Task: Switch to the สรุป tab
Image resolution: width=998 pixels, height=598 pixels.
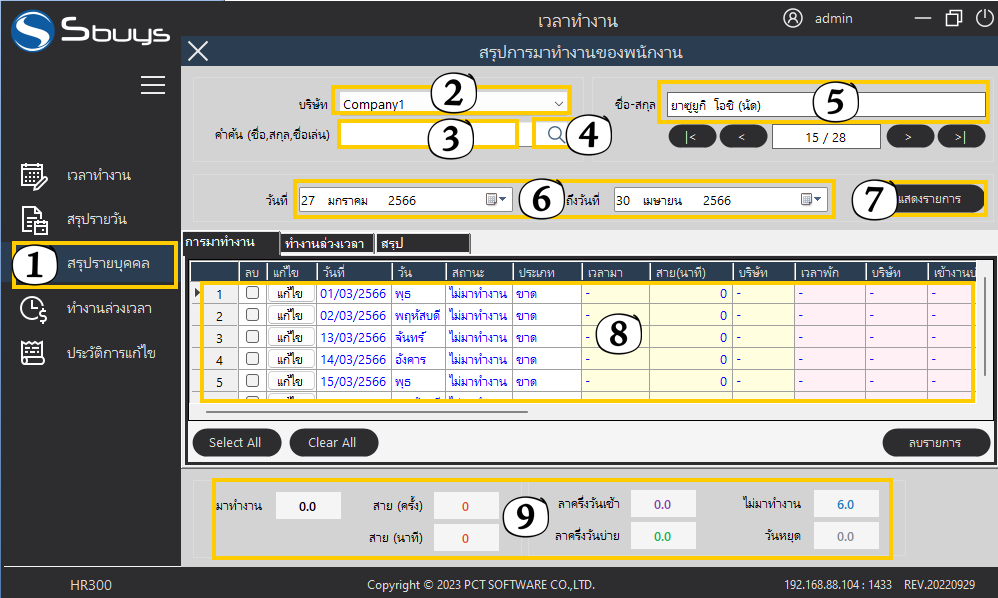Action: point(420,243)
